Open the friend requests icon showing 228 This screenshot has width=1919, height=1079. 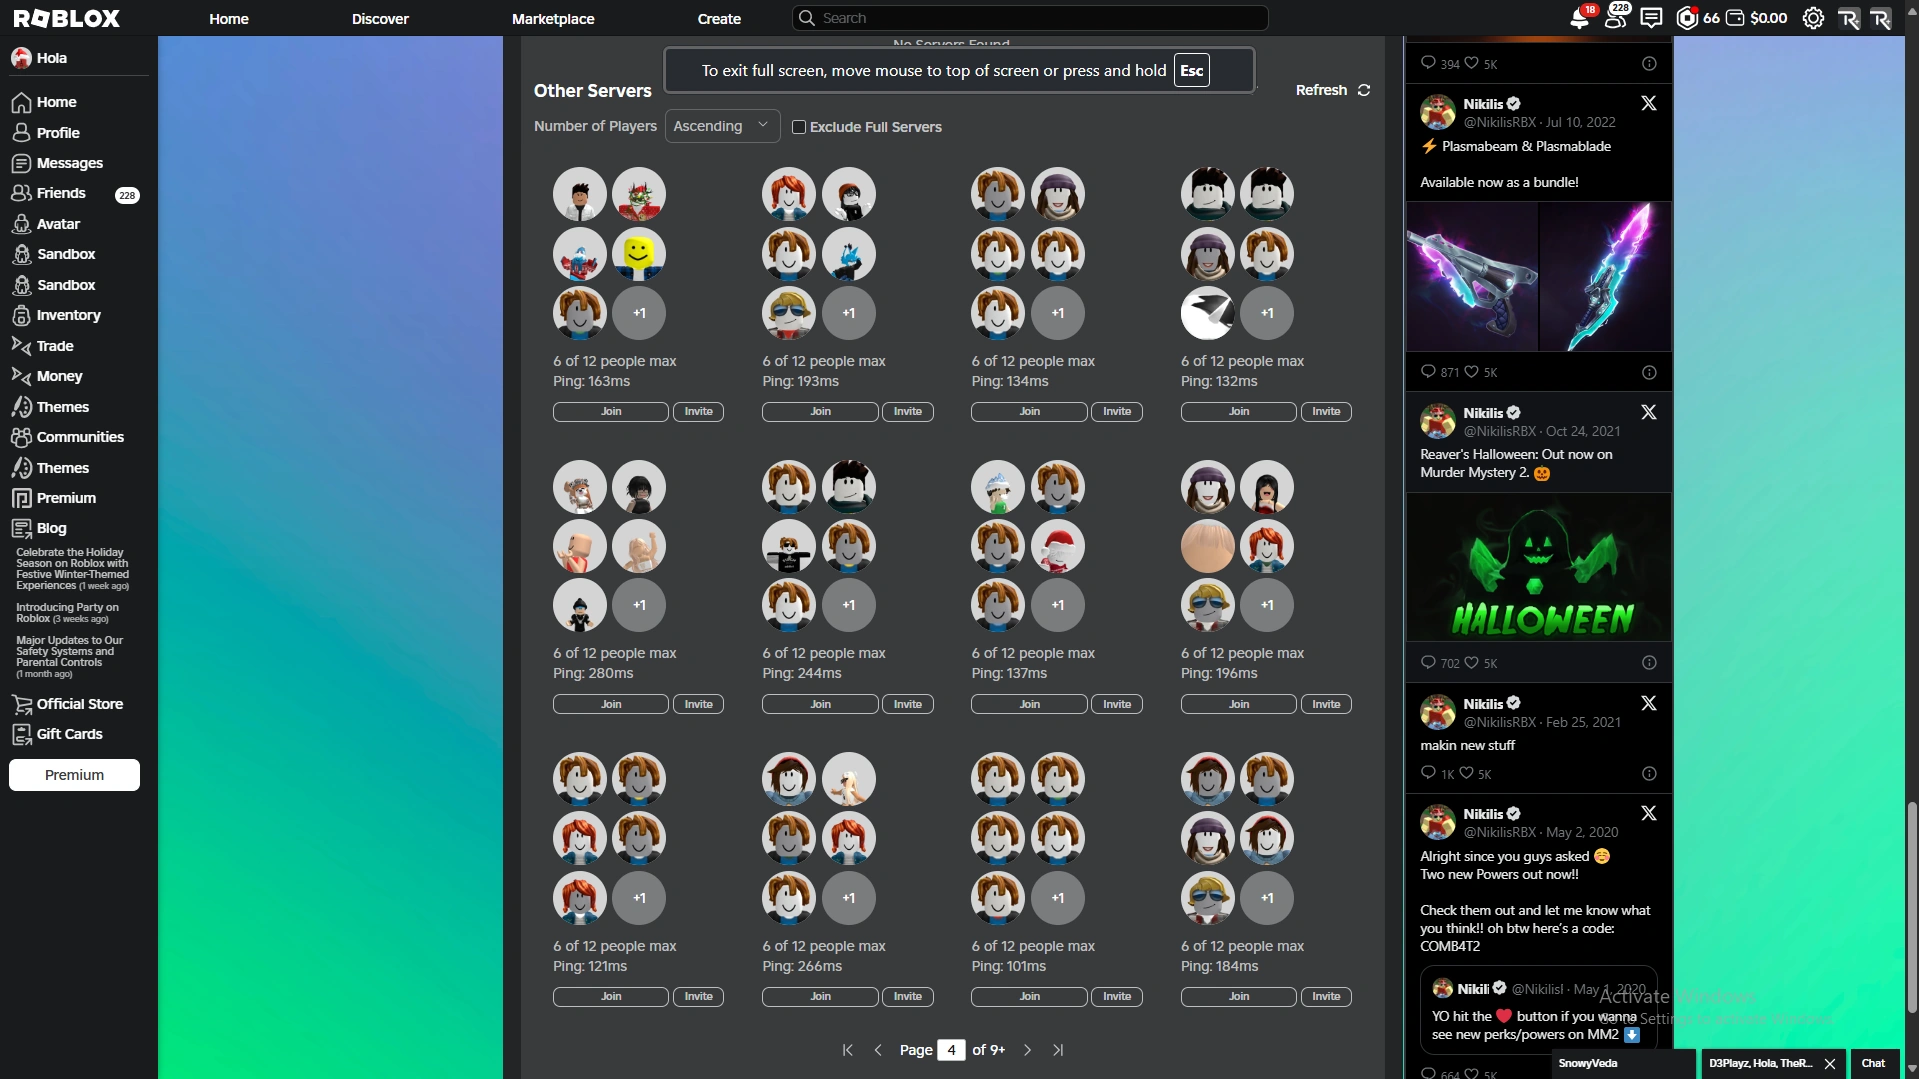coord(1616,18)
